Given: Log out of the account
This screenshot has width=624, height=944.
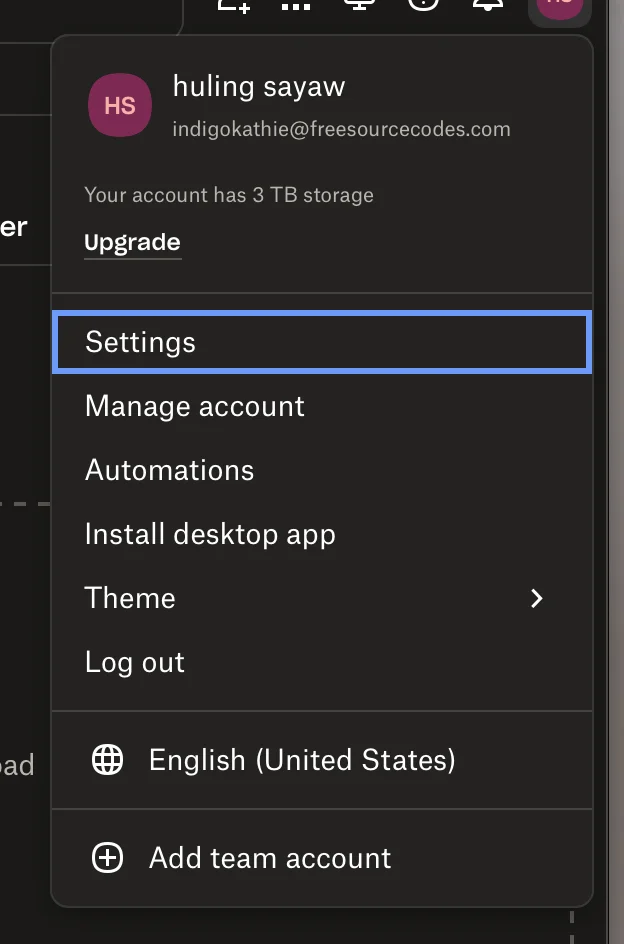Looking at the screenshot, I should (322, 662).
